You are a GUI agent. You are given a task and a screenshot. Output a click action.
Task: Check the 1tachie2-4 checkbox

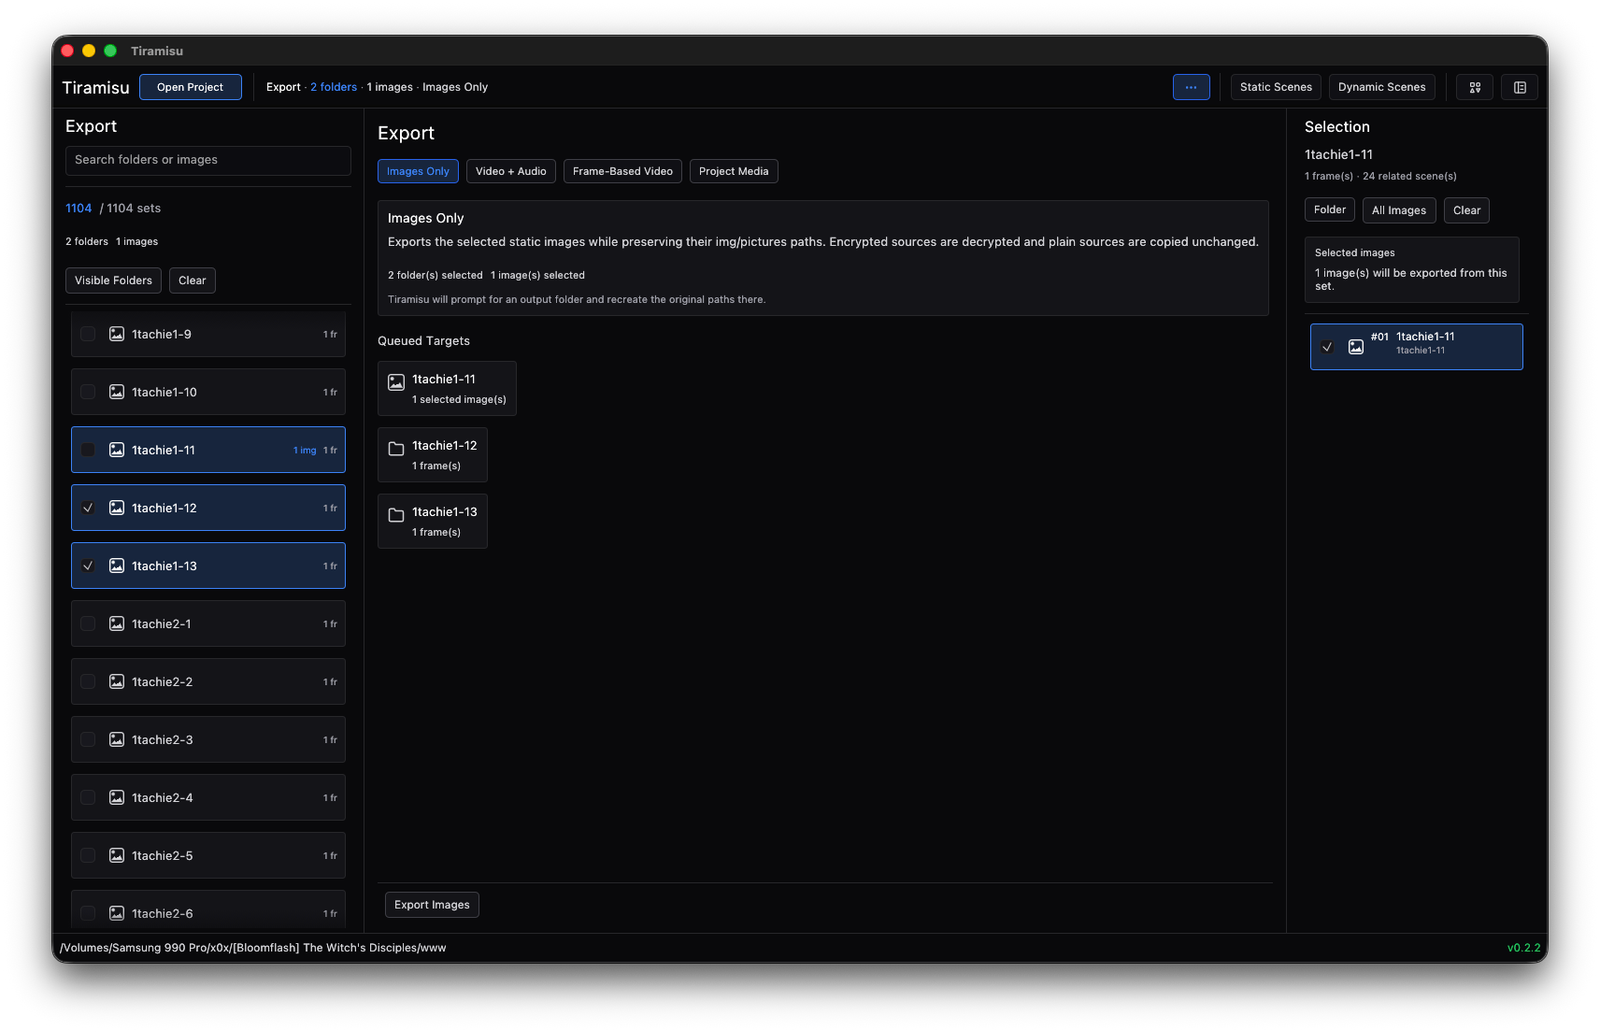(88, 798)
